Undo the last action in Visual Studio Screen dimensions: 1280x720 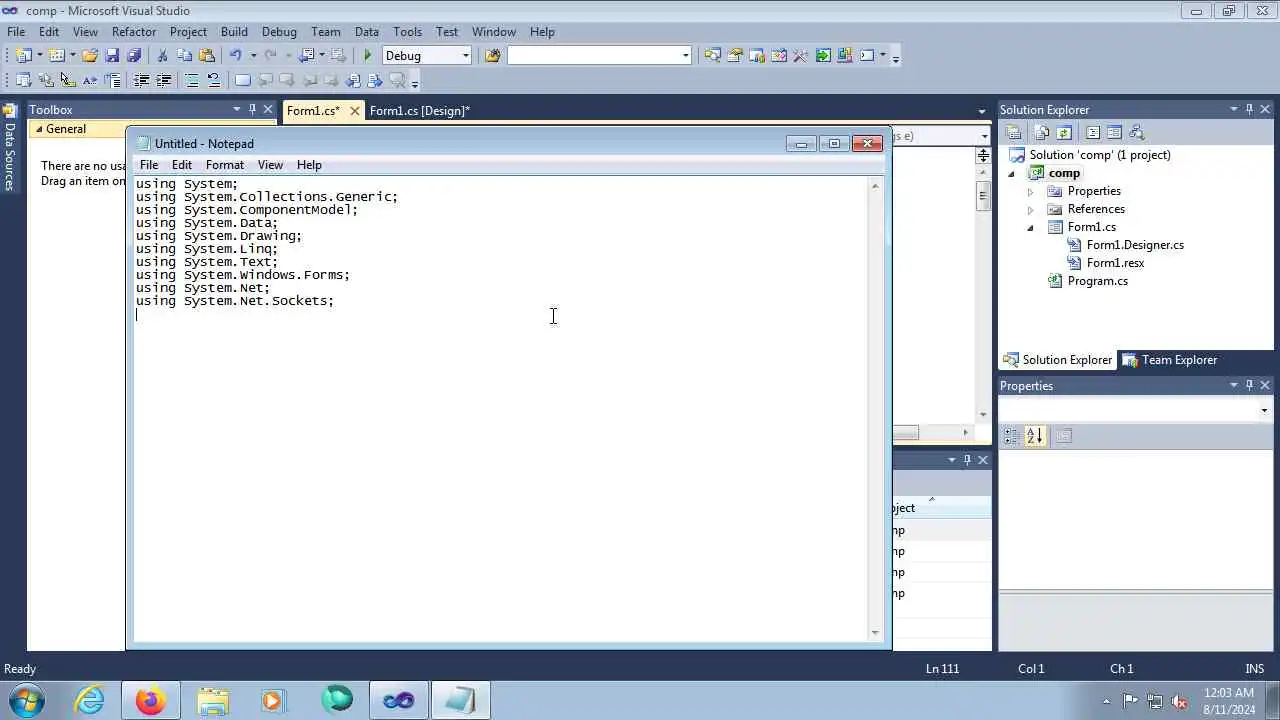235,56
